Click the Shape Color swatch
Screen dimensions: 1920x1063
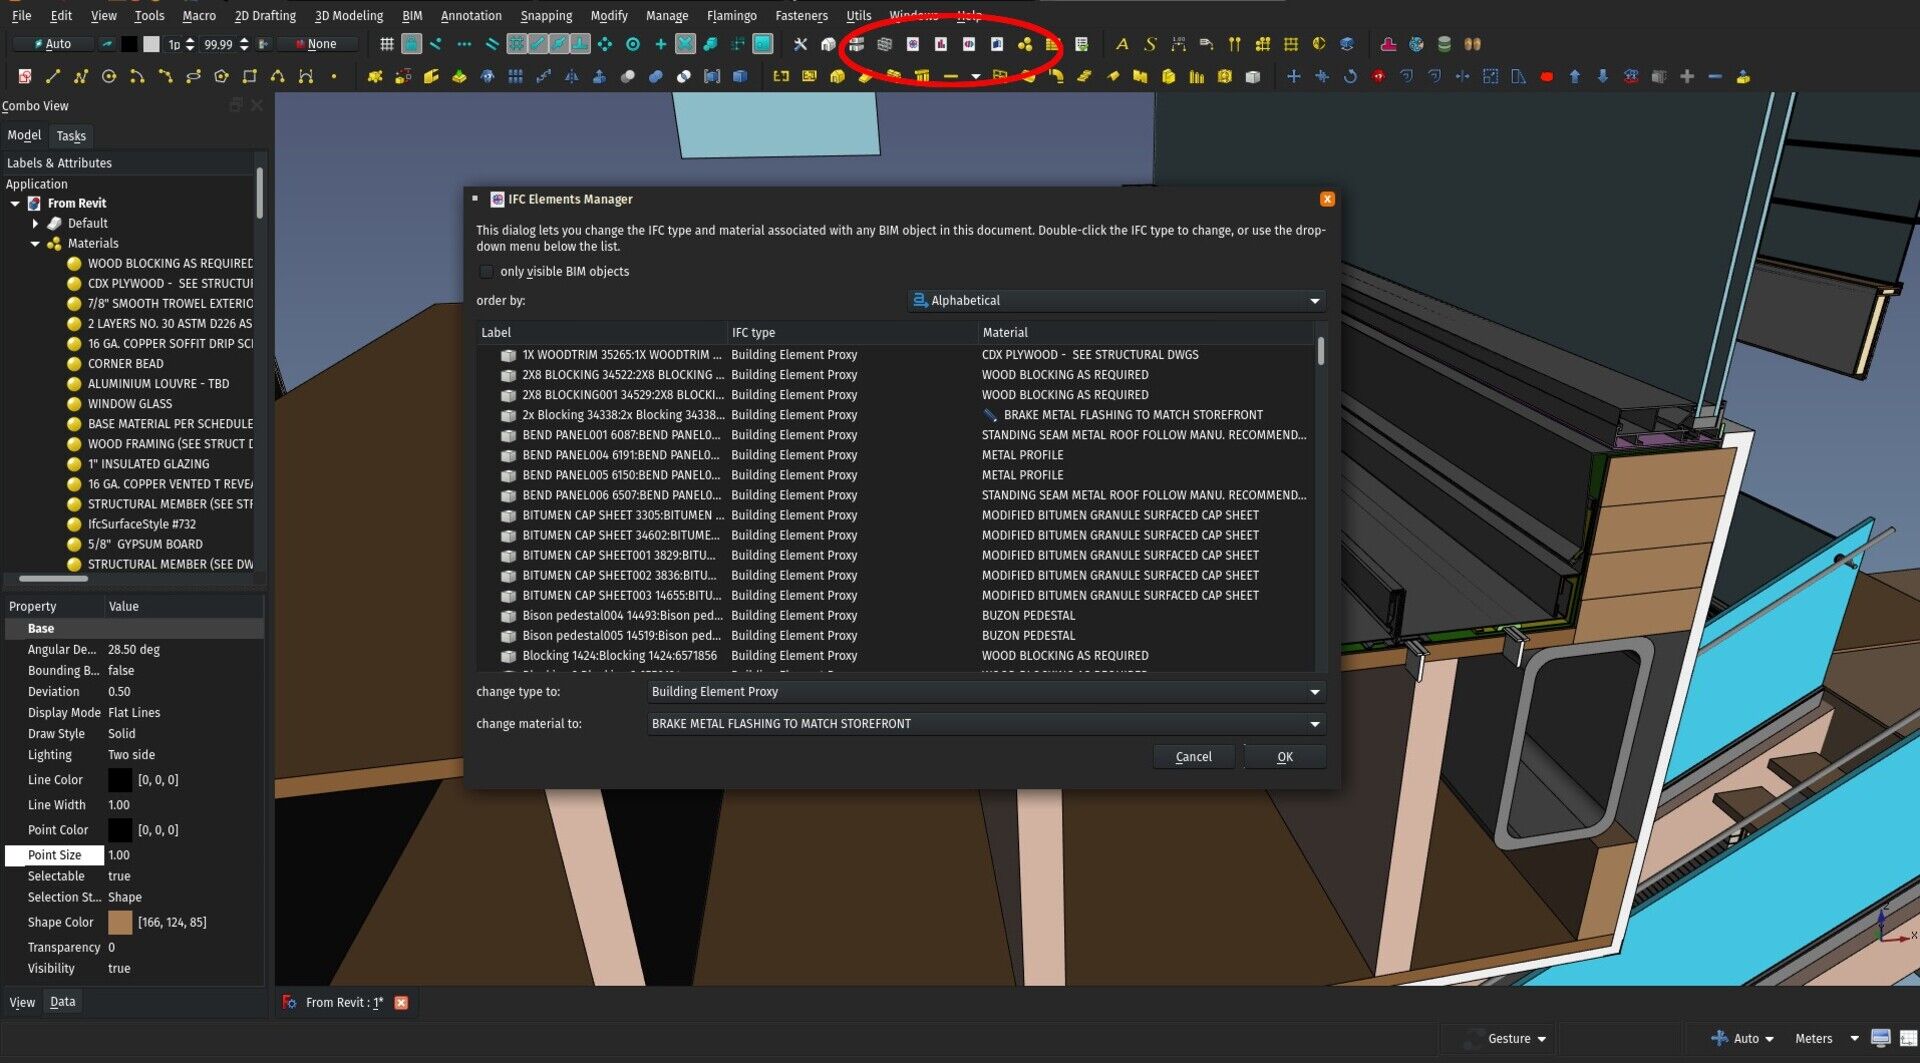click(120, 923)
